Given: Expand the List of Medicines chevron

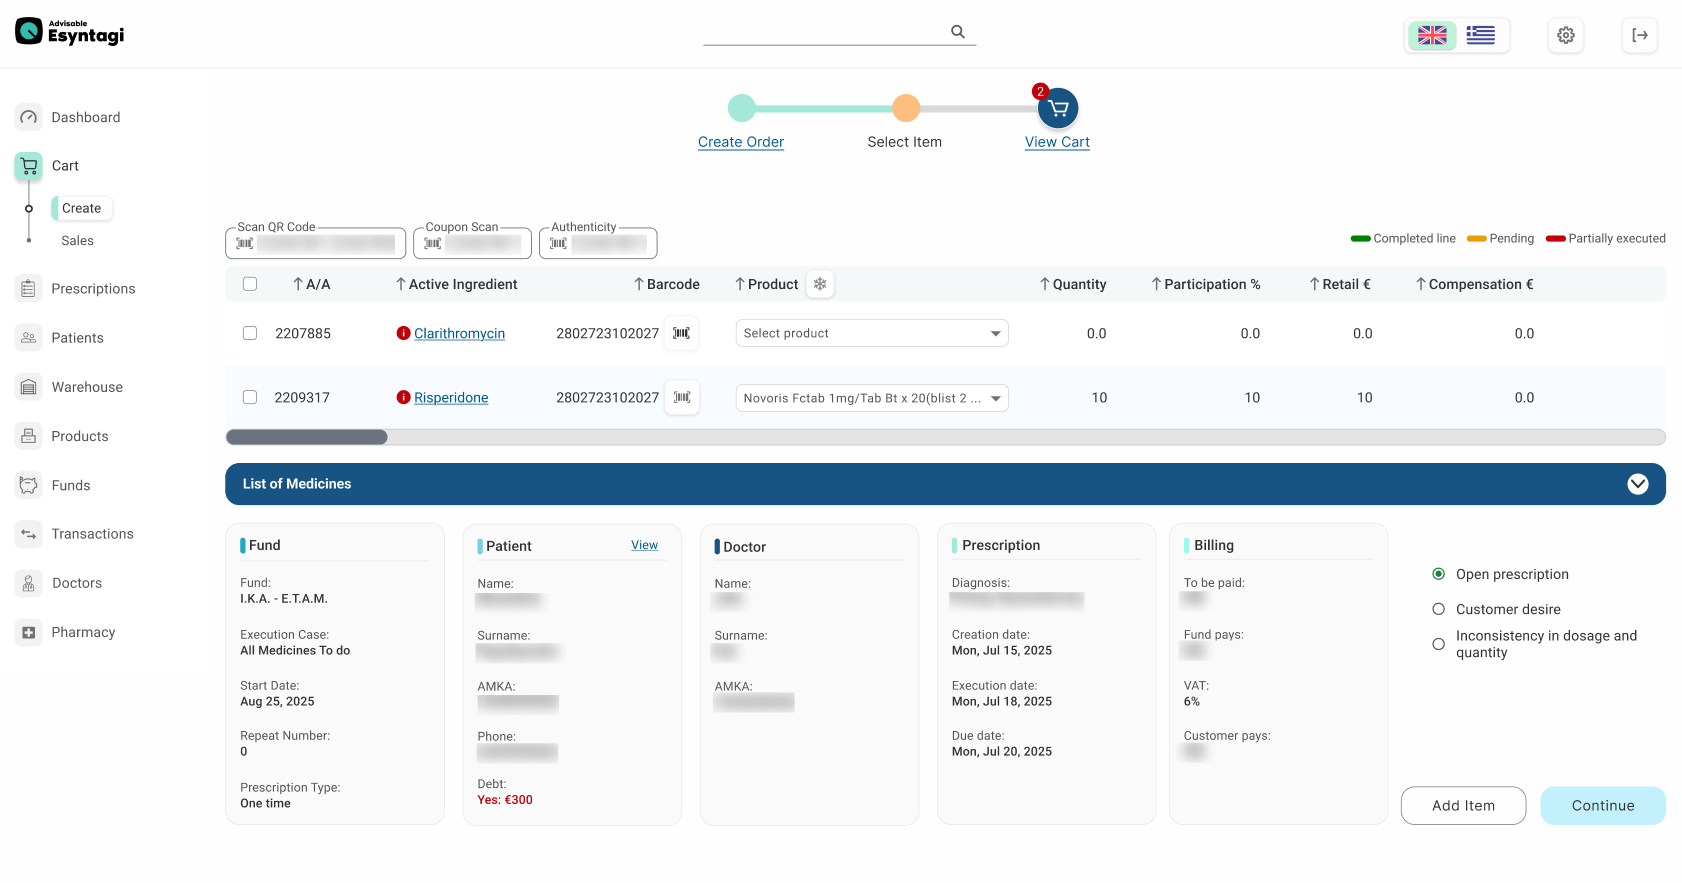Looking at the screenshot, I should point(1638,484).
